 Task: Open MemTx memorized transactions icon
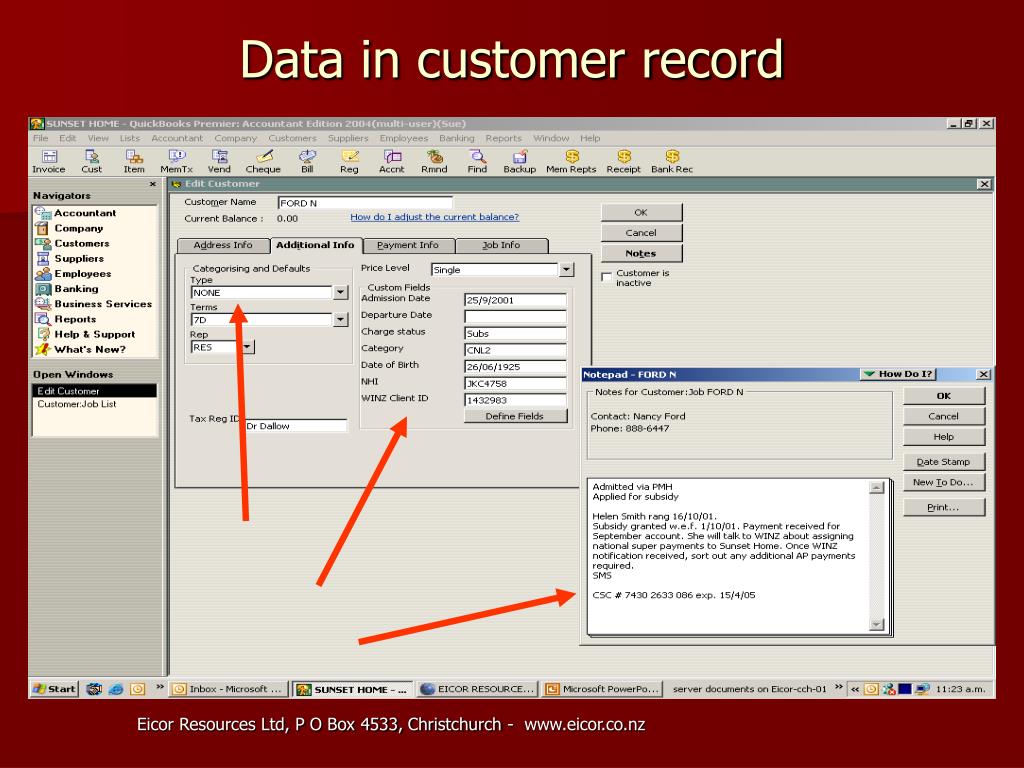(x=176, y=161)
